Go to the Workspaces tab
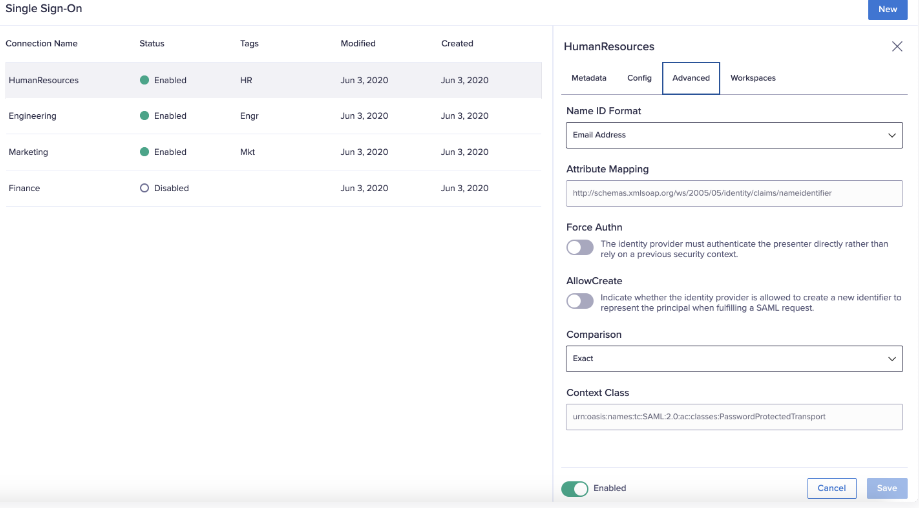The image size is (919, 508). 753,78
